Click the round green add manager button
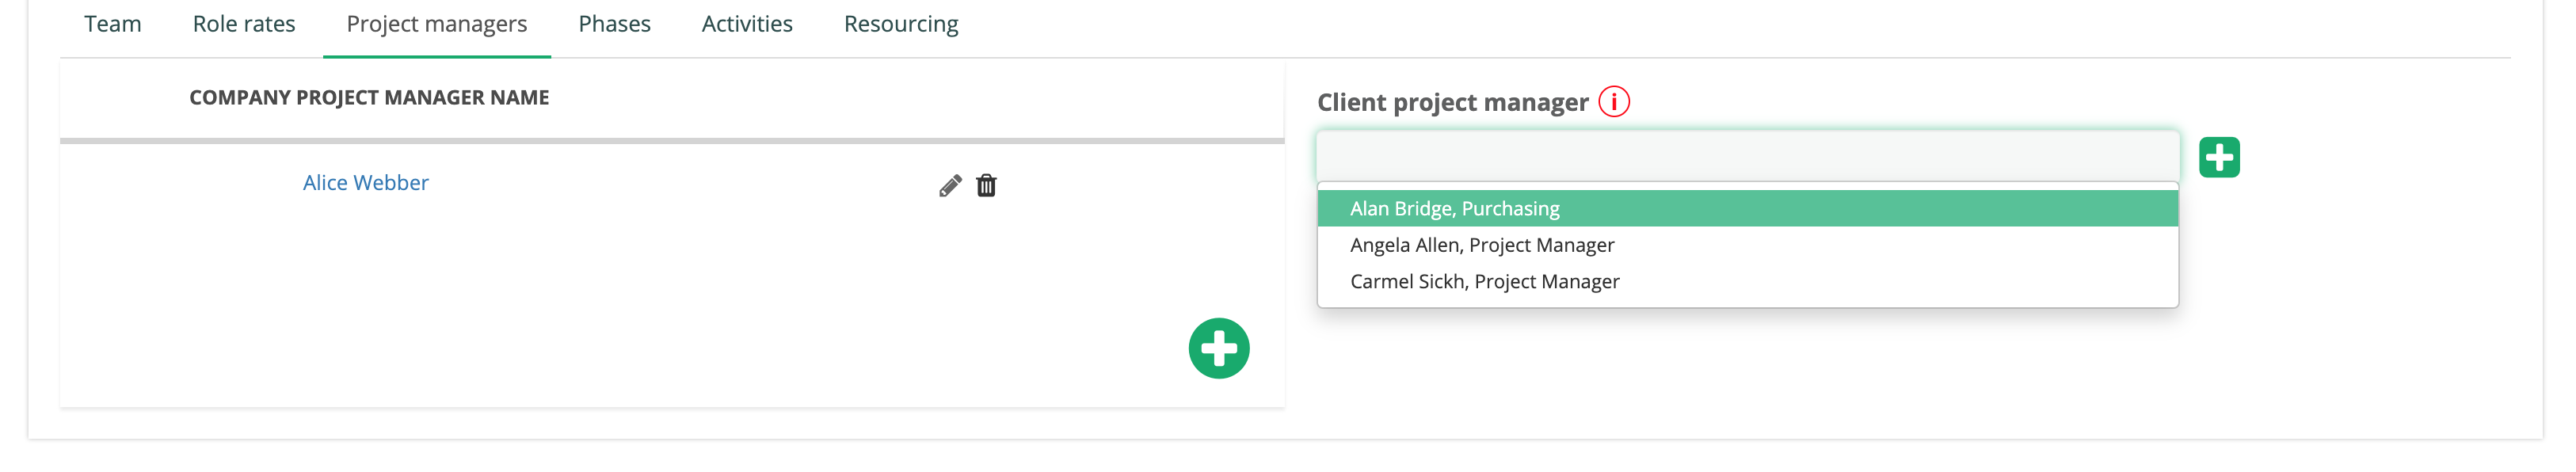The height and width of the screenshot is (472, 2576). point(1218,349)
